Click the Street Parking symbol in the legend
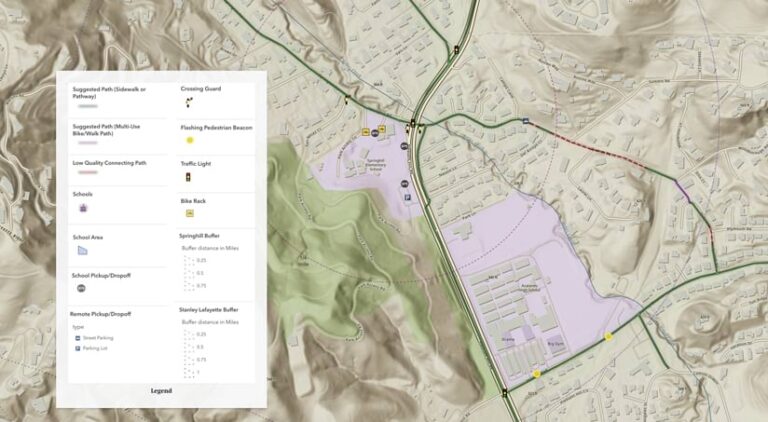The height and width of the screenshot is (422, 768). click(x=77, y=338)
